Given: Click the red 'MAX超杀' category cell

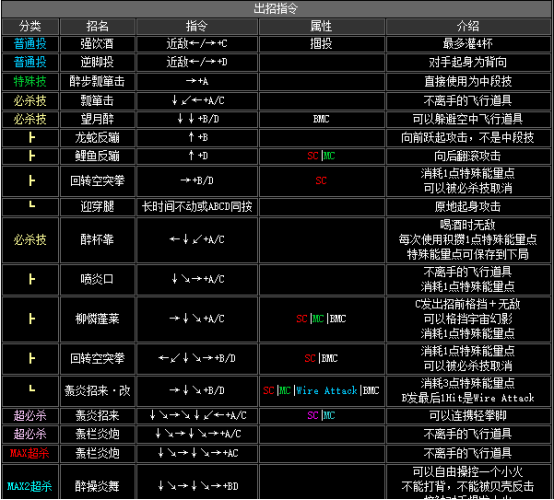Looking at the screenshot, I should pos(29,453).
